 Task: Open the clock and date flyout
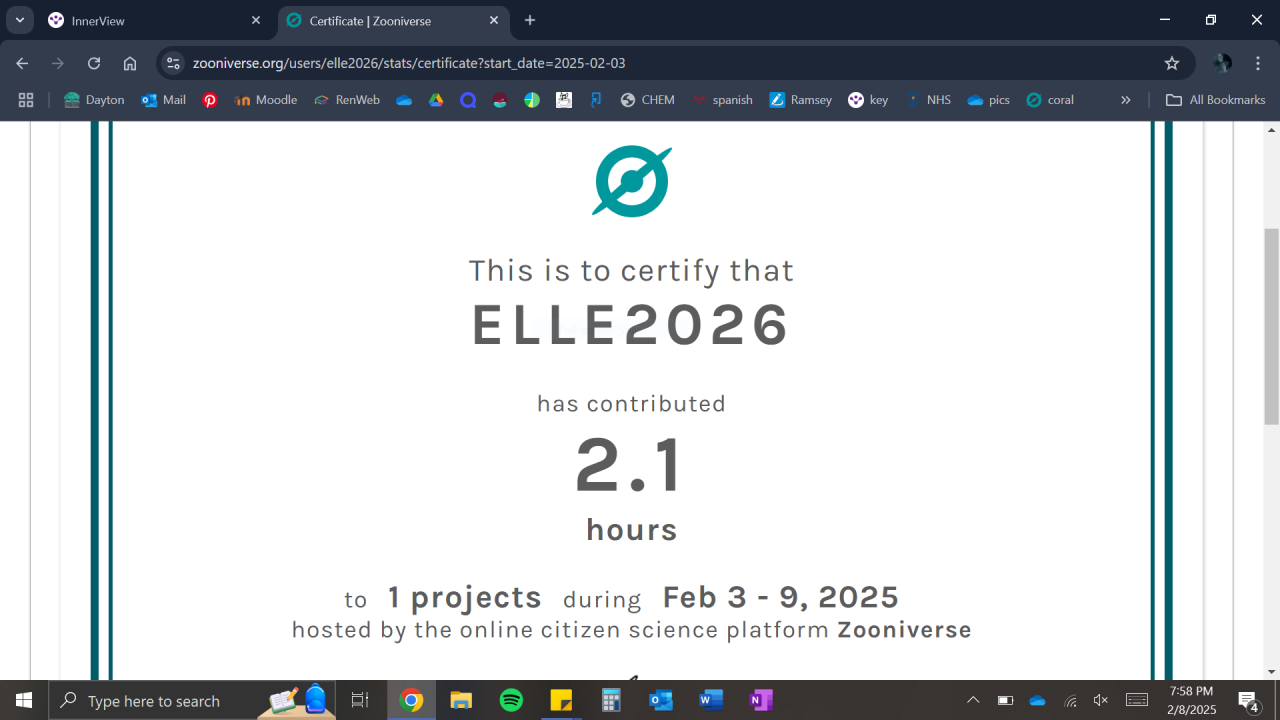(1192, 700)
